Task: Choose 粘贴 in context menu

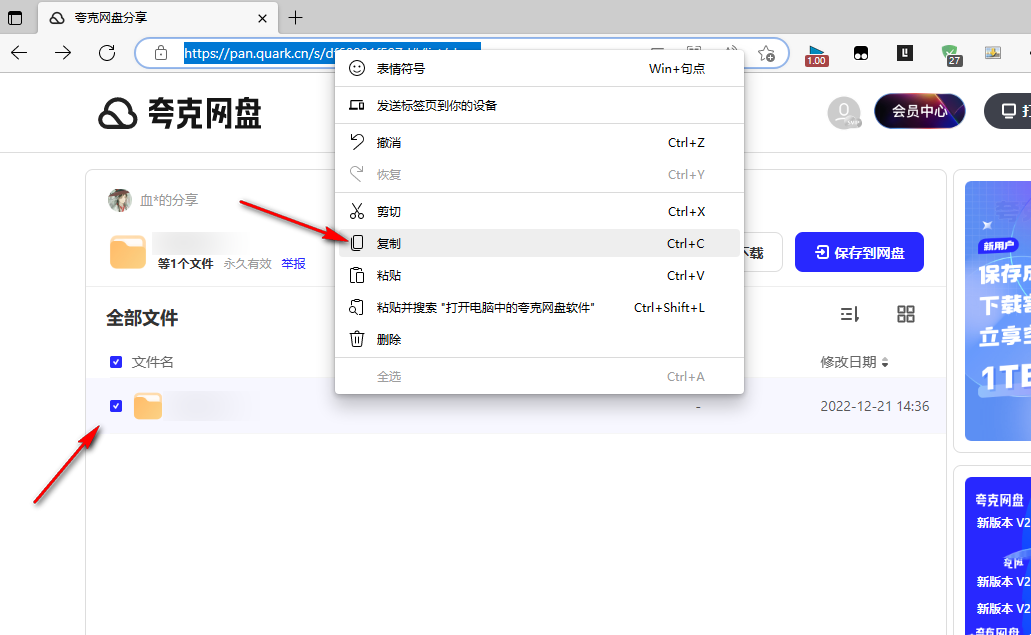Action: [539, 275]
